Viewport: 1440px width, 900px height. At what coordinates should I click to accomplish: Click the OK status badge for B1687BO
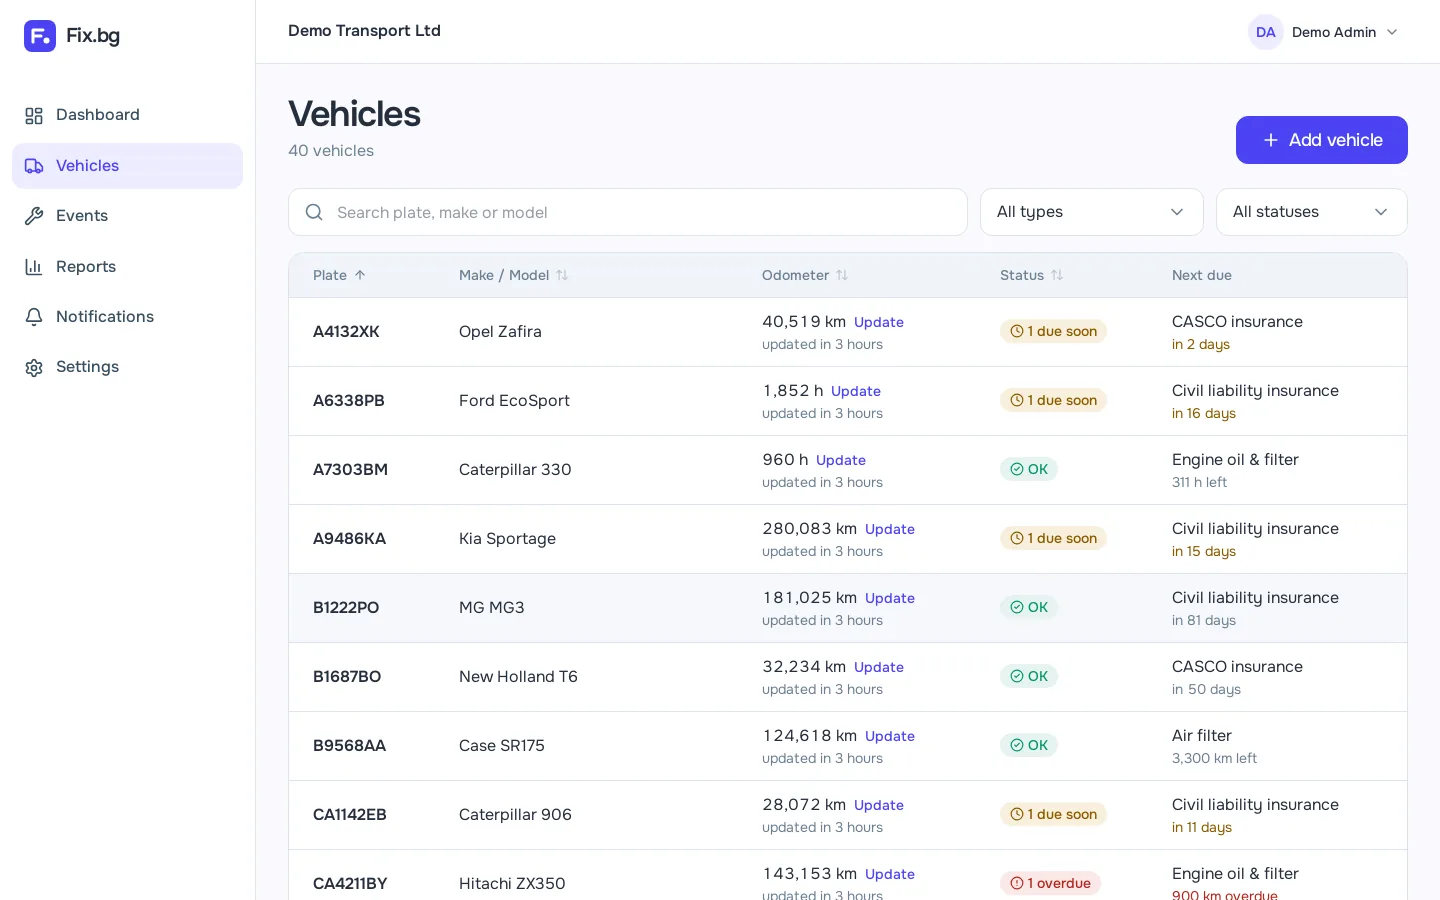coord(1029,676)
